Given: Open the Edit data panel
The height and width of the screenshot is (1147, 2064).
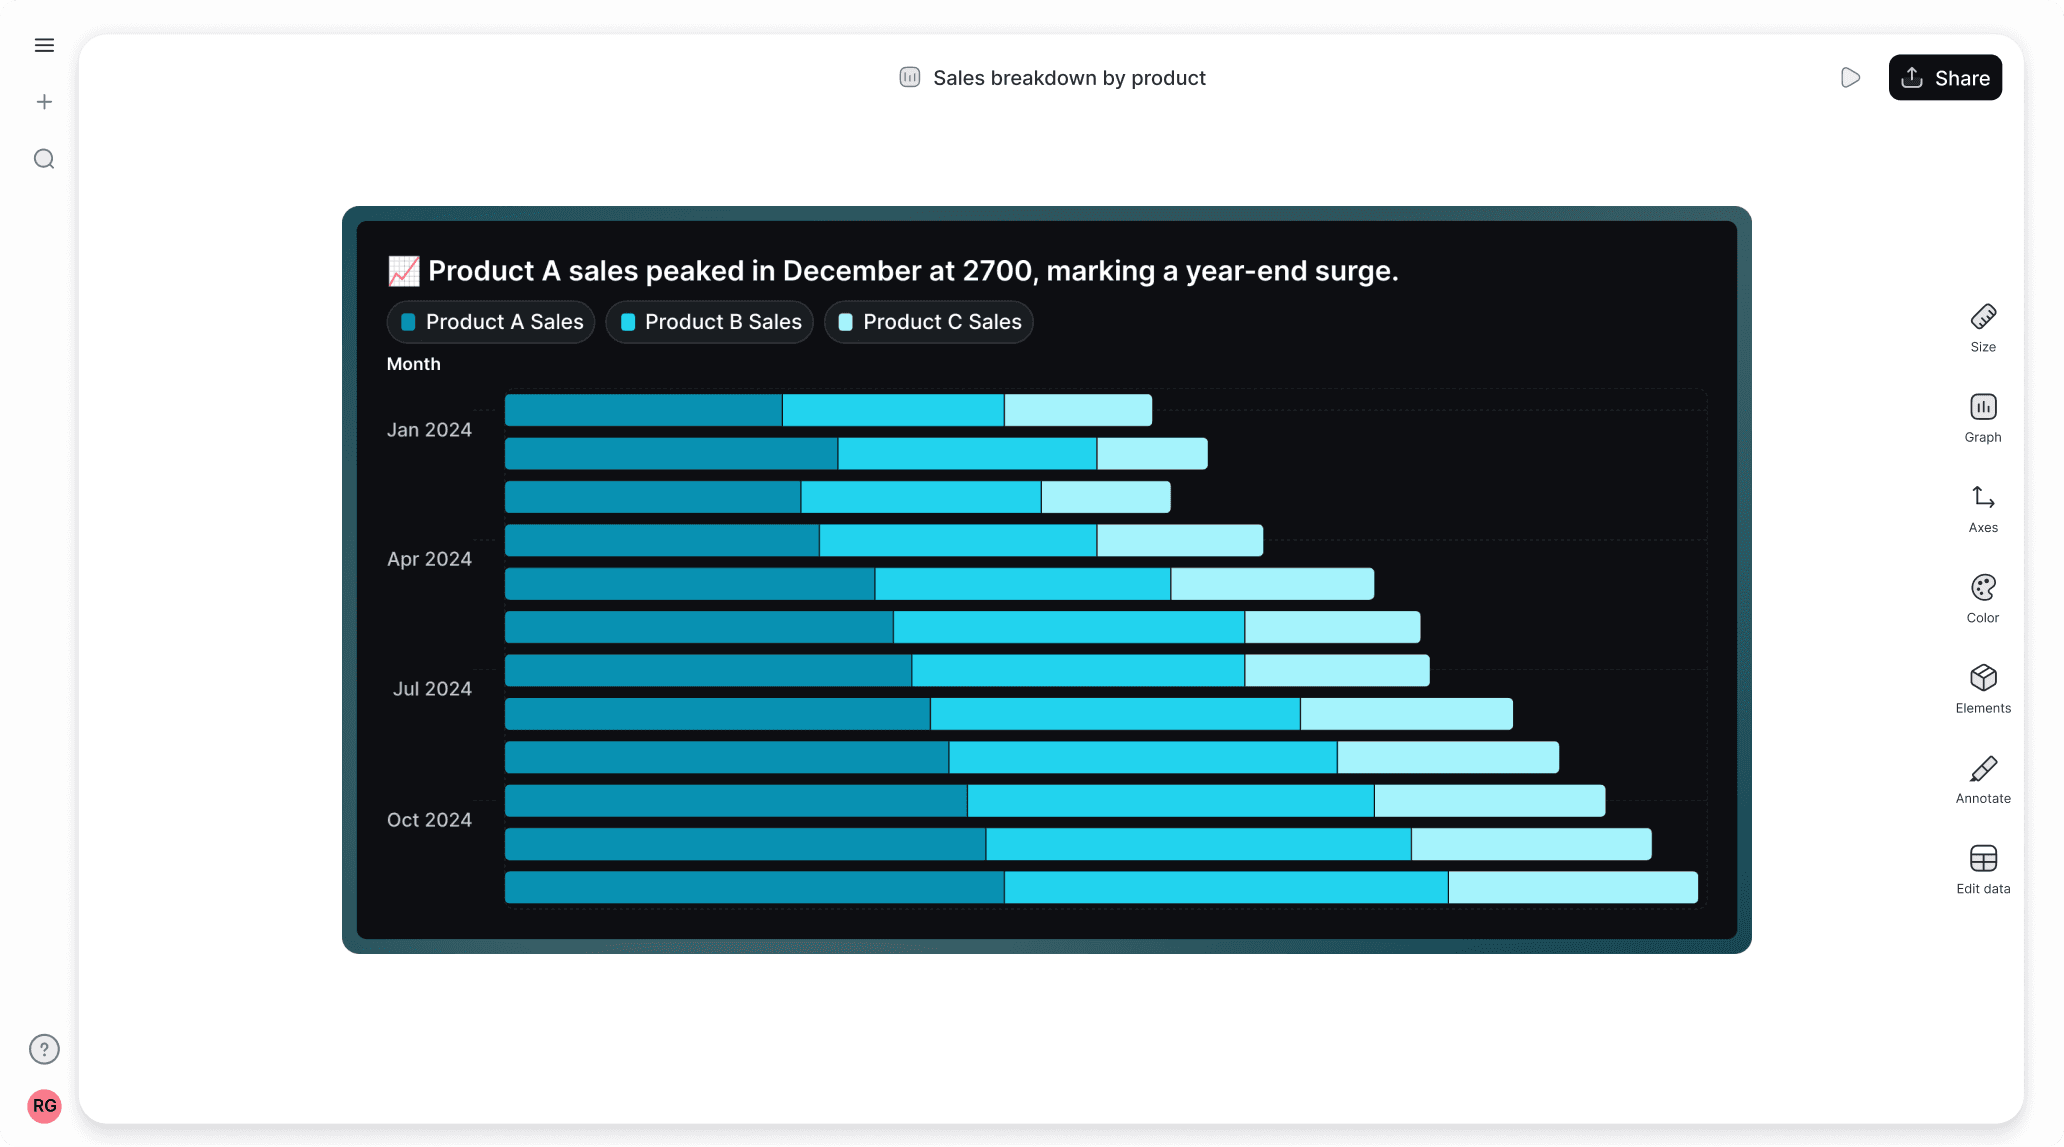Looking at the screenshot, I should tap(1983, 868).
